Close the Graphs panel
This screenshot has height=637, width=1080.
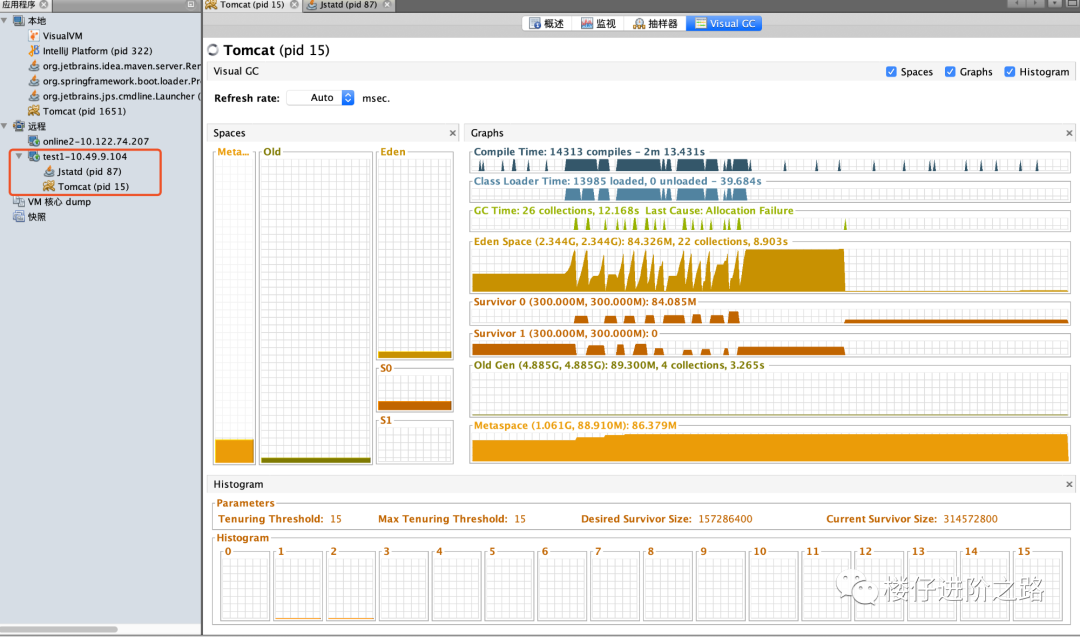point(1069,133)
